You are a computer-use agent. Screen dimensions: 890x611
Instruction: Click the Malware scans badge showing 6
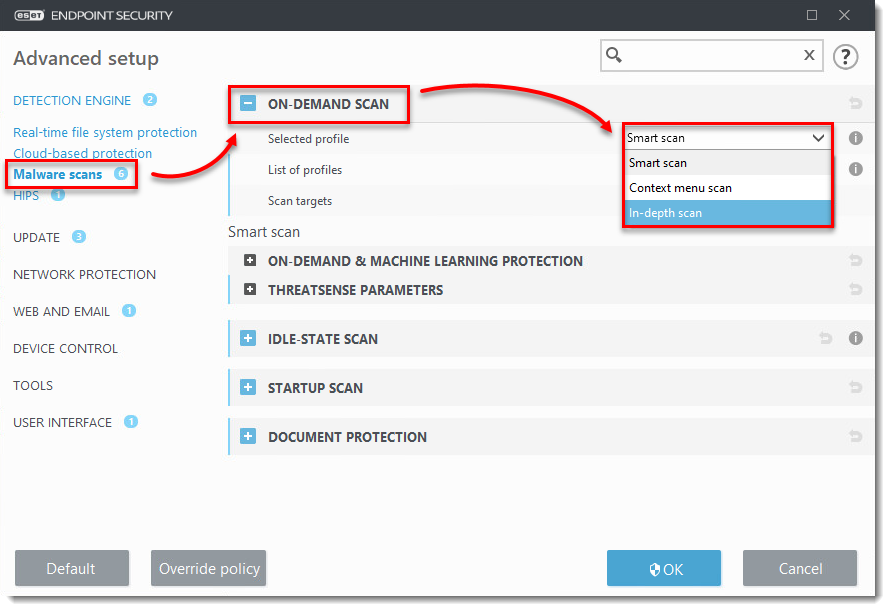tap(121, 173)
